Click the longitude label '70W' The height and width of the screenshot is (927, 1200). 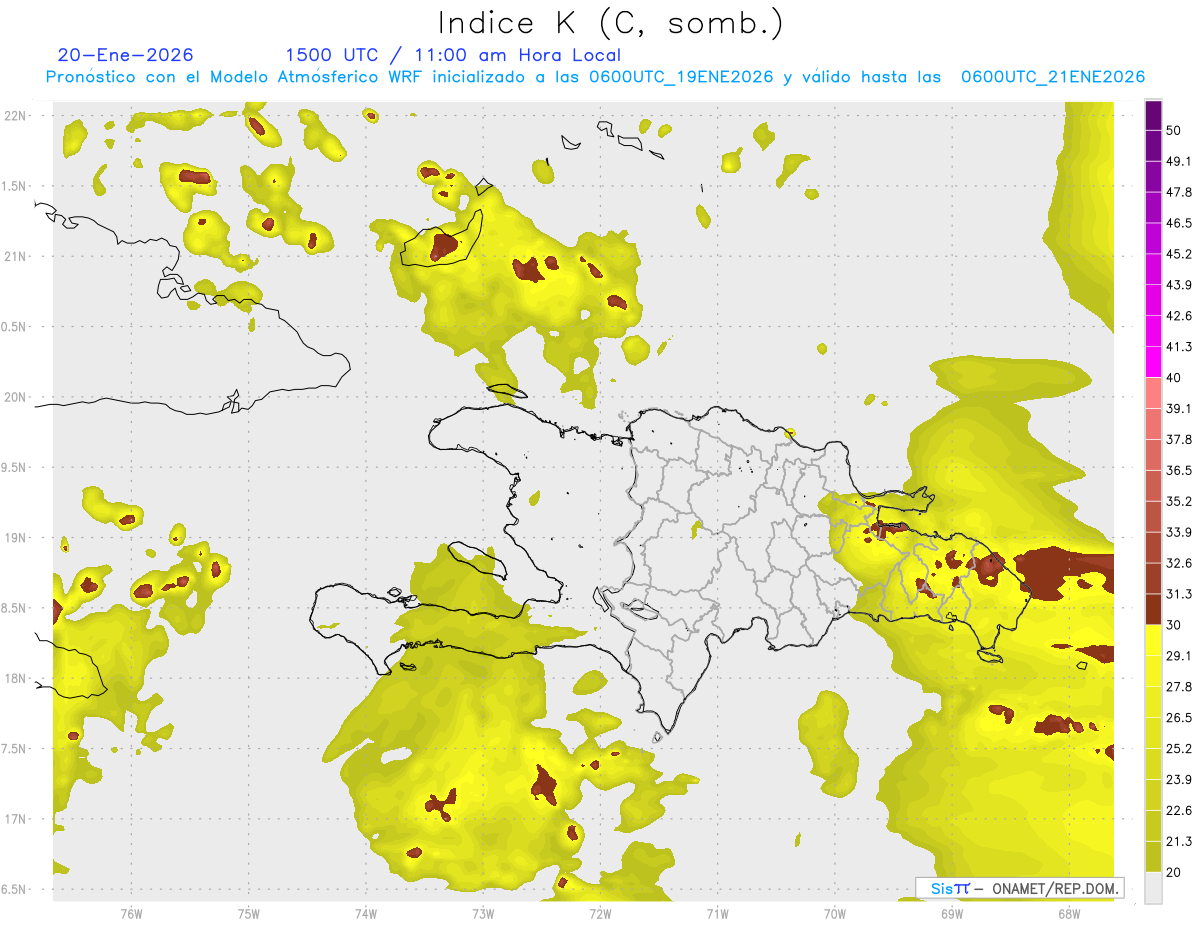(834, 913)
